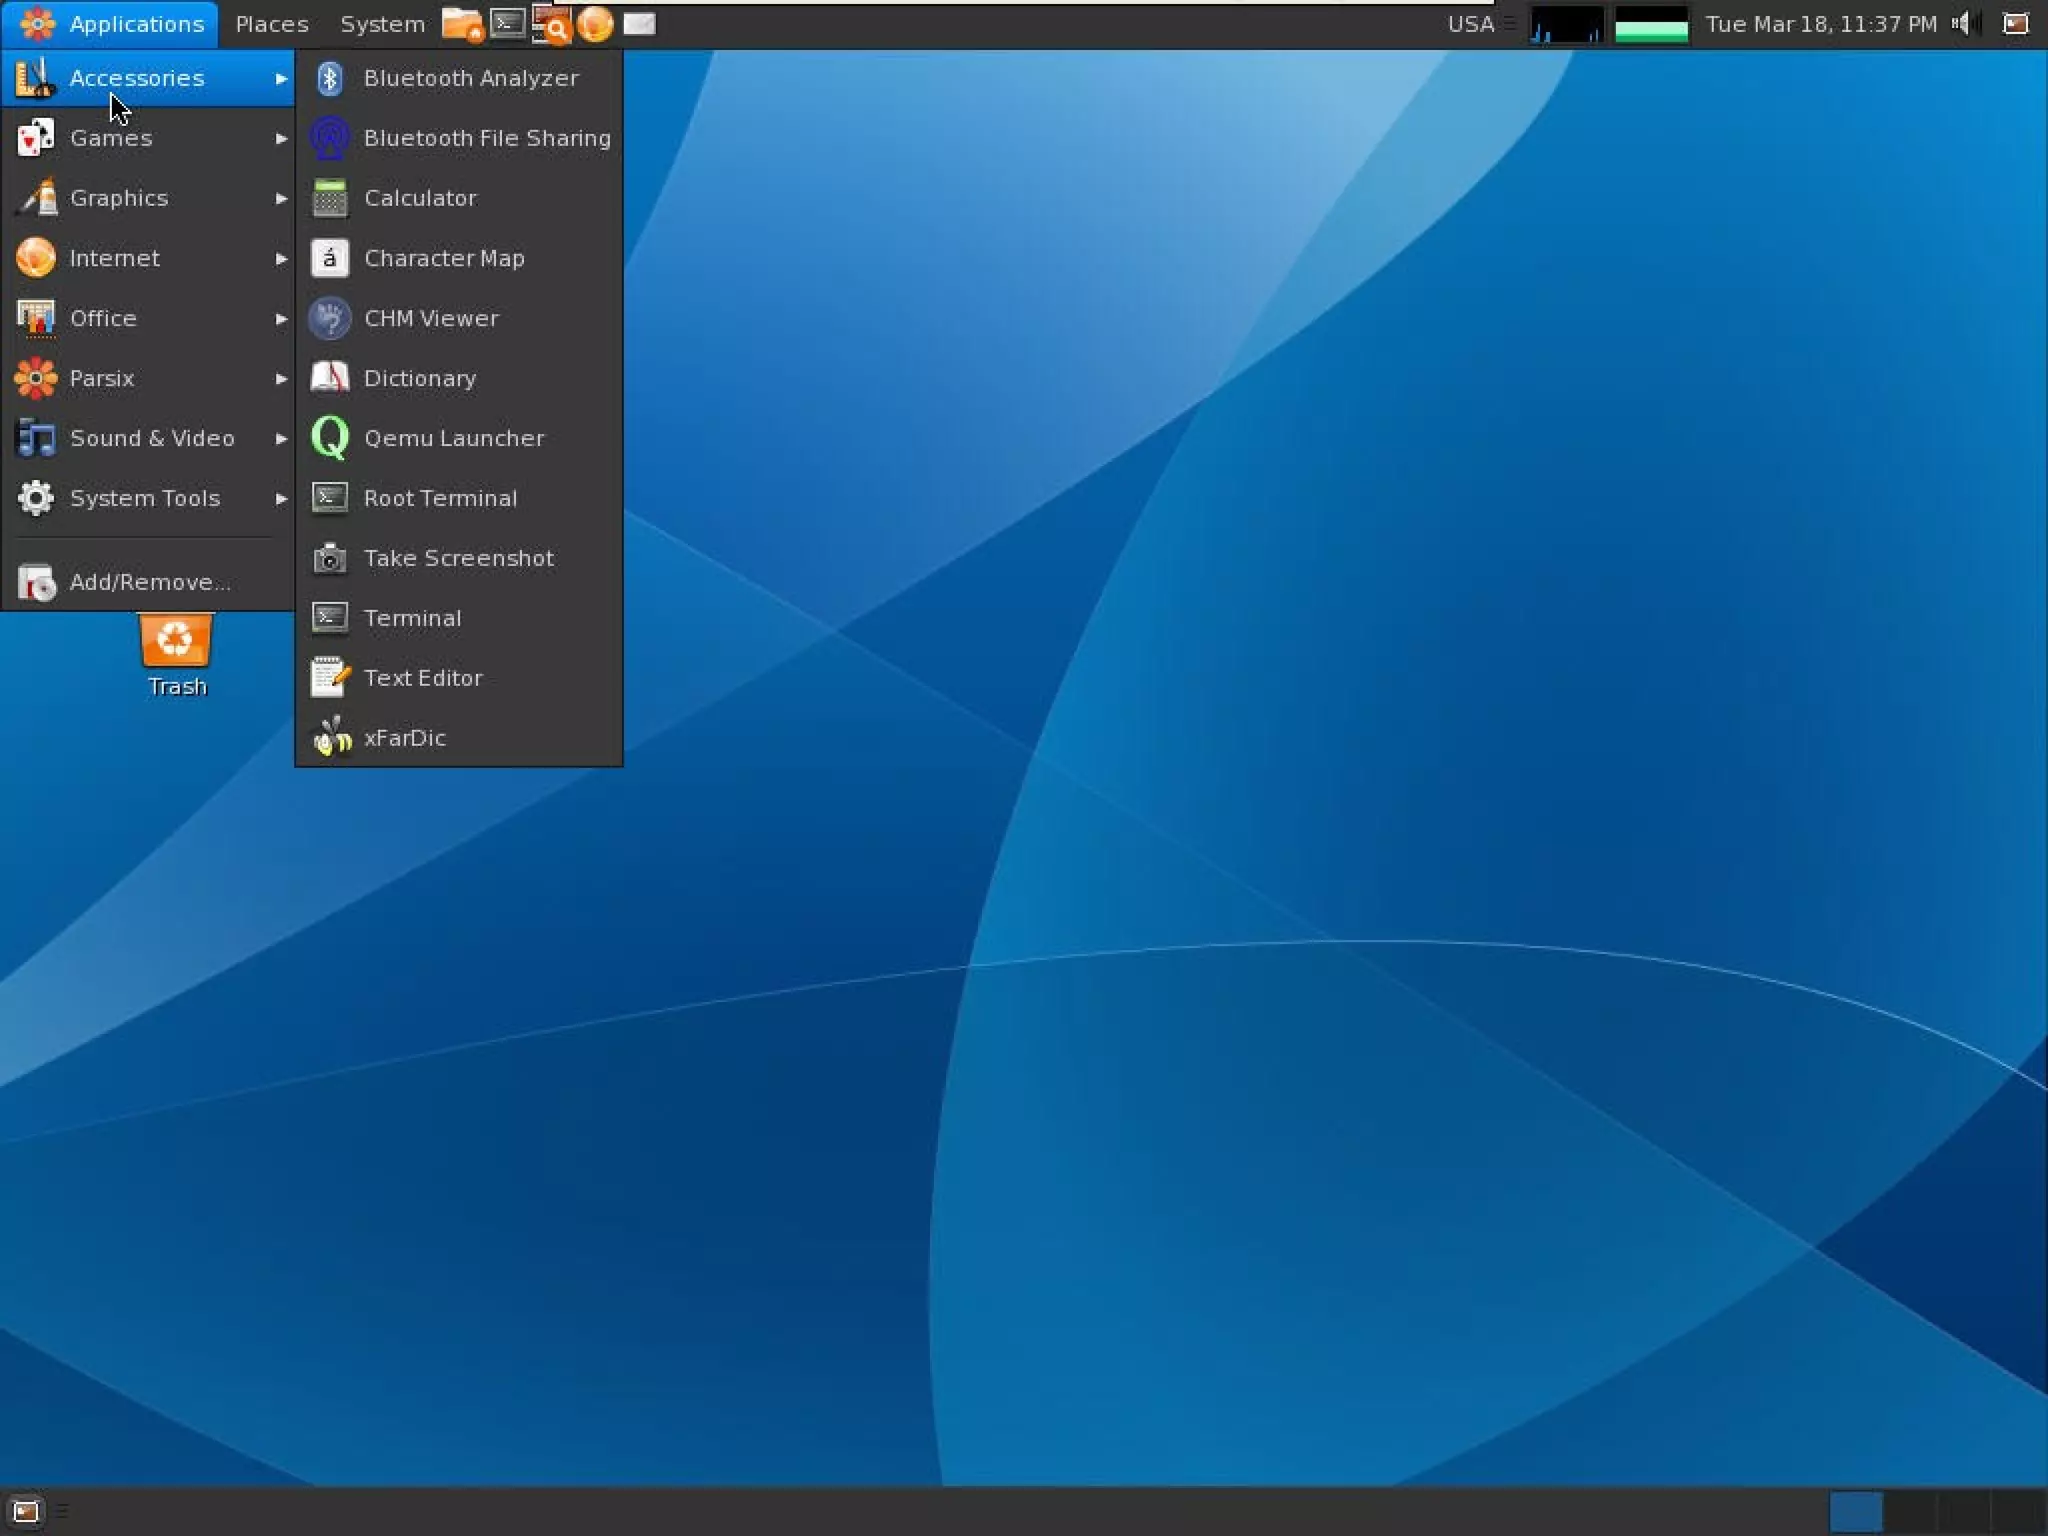Open the Character Map

tap(443, 258)
